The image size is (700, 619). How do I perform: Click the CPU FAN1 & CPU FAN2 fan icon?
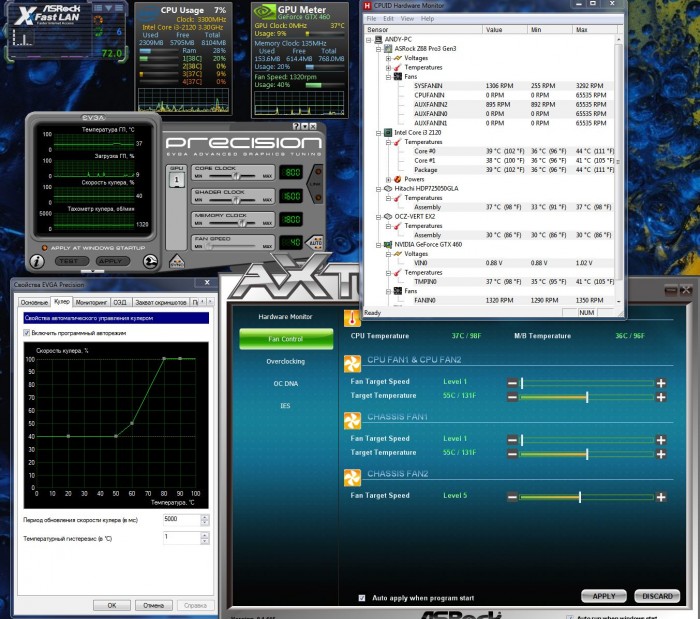pyautogui.click(x=352, y=364)
